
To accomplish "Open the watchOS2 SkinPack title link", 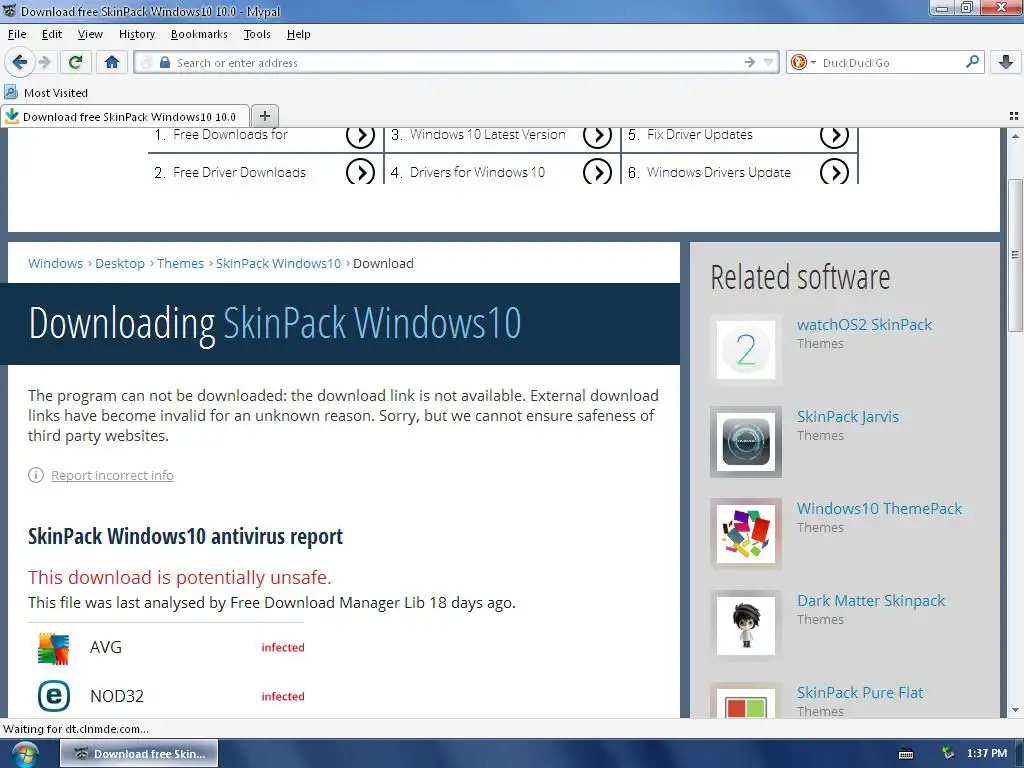I will [x=864, y=325].
